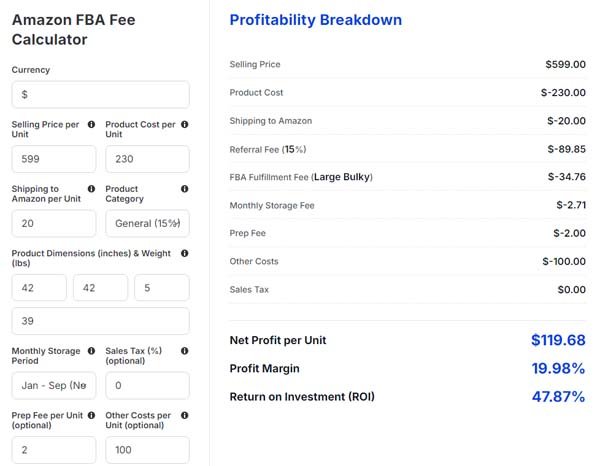The height and width of the screenshot is (466, 600).
Task: Click the Sales Tax field showing 0
Action: pos(147,386)
